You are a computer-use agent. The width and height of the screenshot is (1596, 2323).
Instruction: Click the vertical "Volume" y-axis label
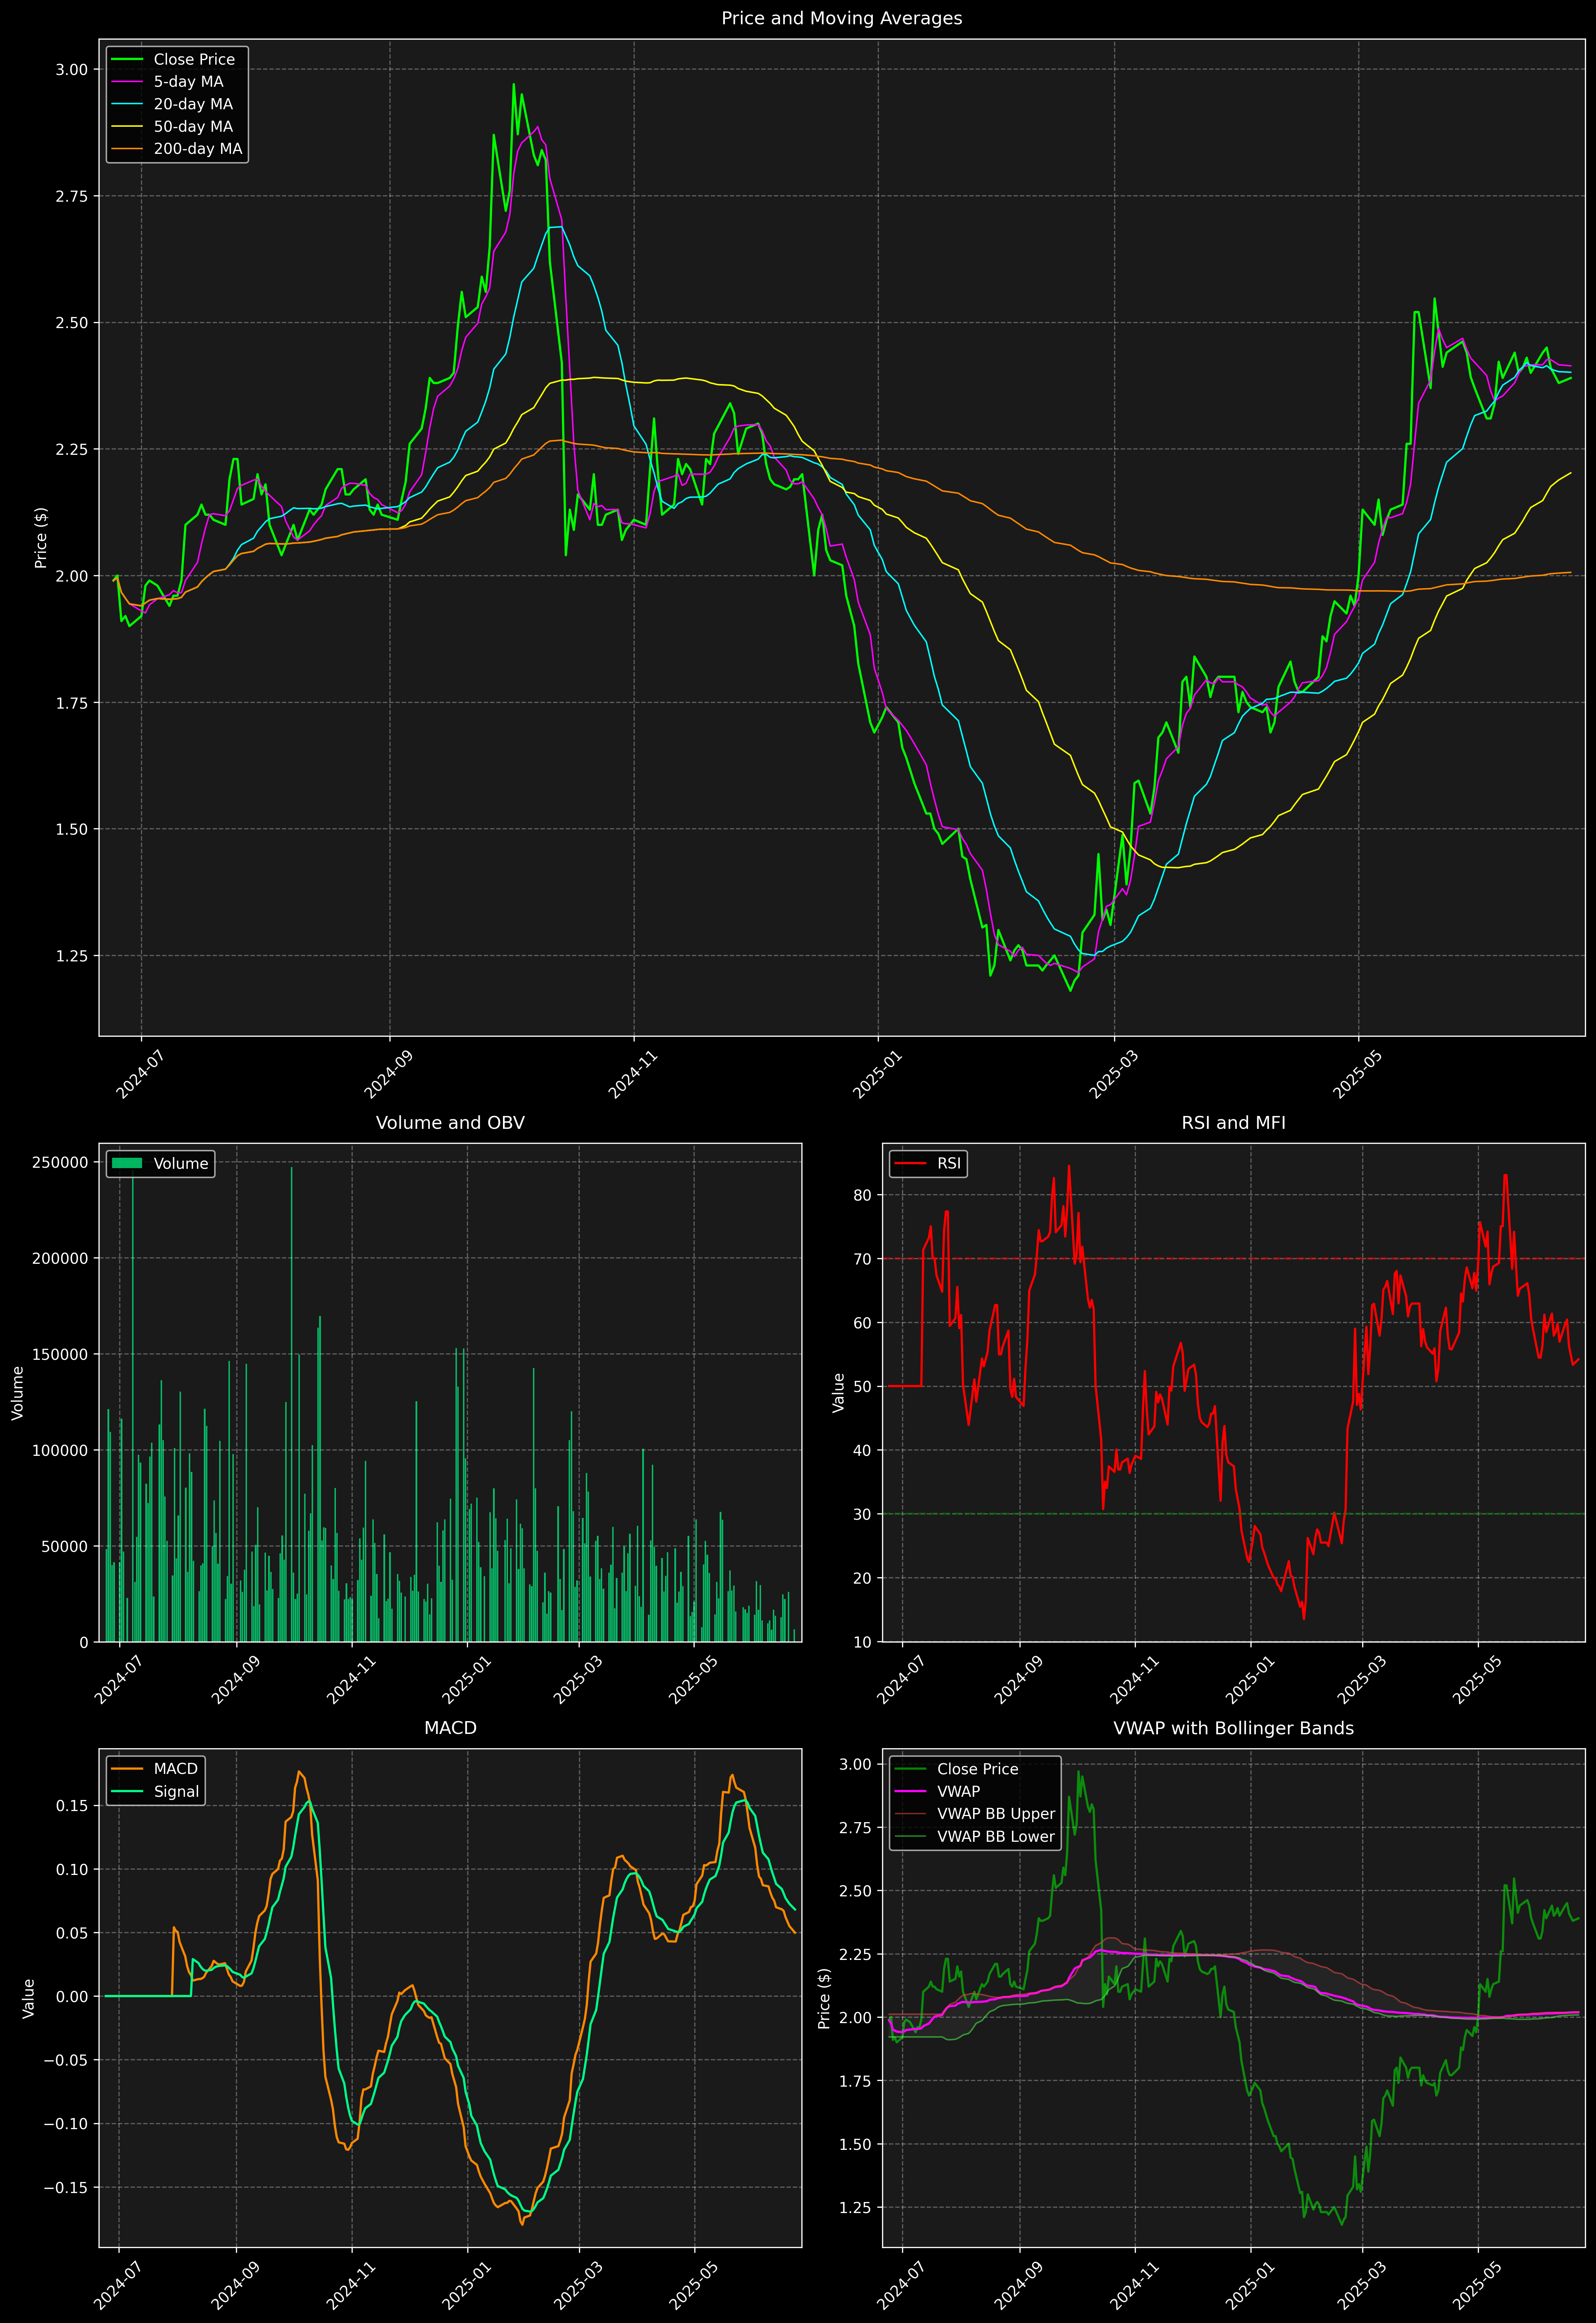click(17, 1393)
